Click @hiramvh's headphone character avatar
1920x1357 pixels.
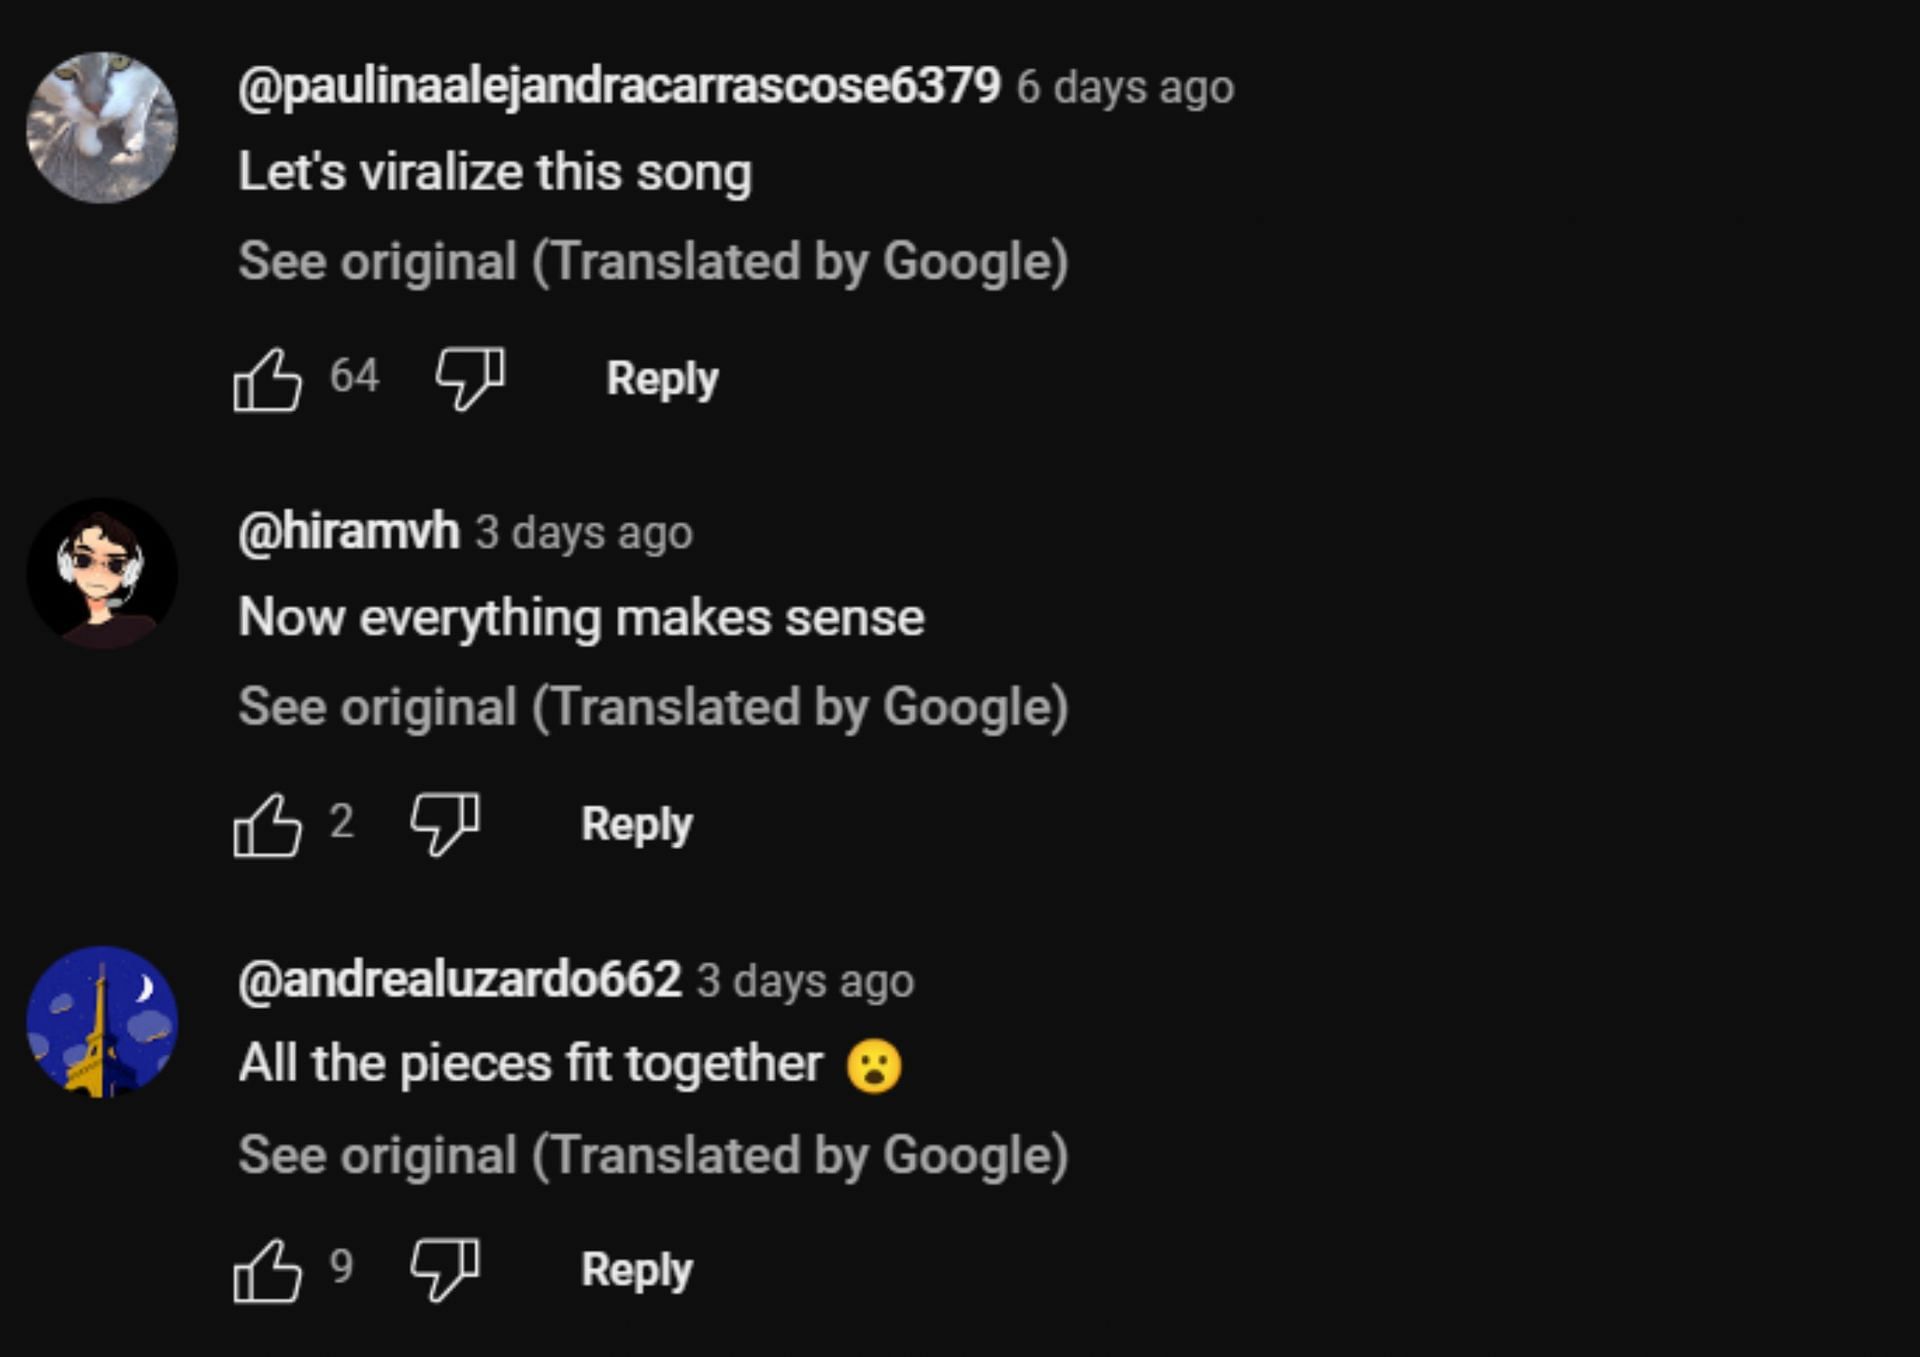(x=102, y=574)
